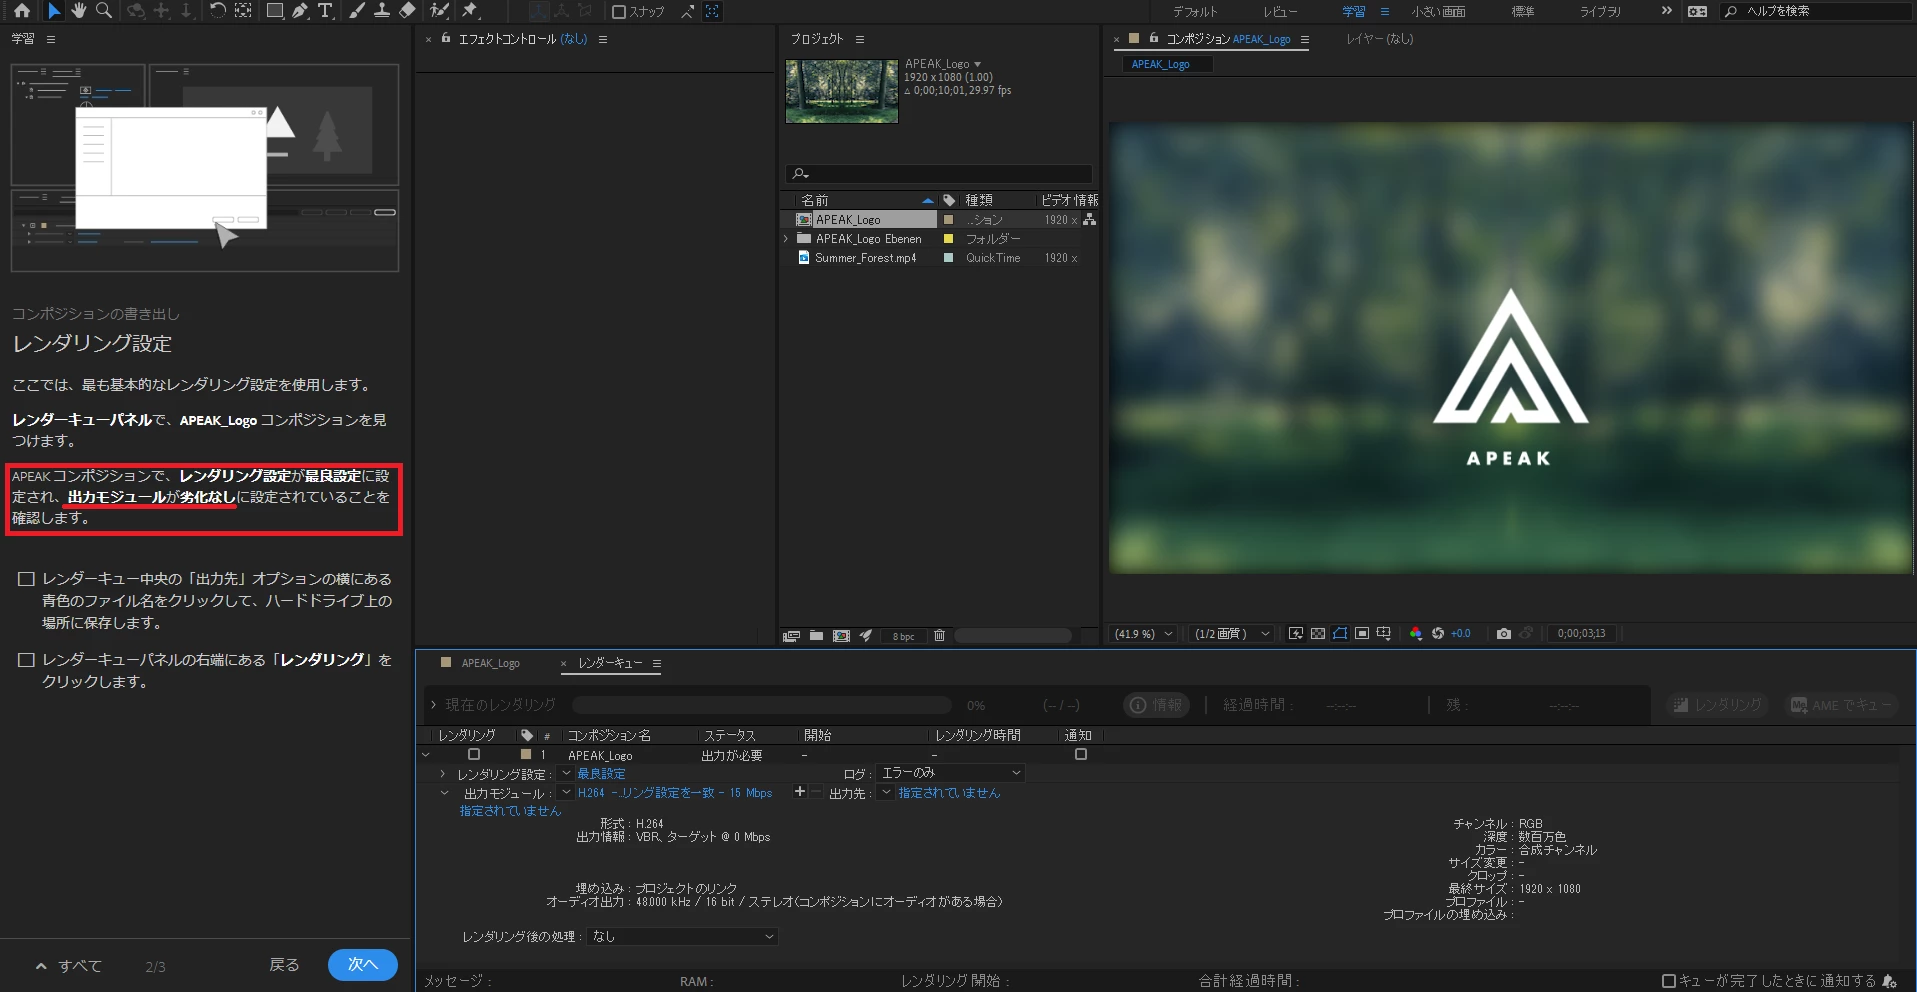
Task: Open the post-render action 'なし' dropdown
Action: pos(683,936)
